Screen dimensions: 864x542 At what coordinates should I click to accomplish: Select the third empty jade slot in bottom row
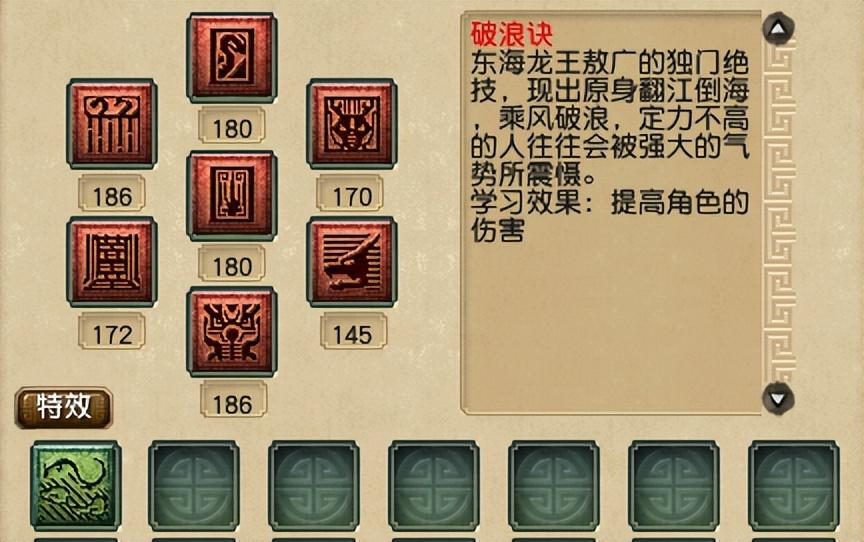pos(314,486)
